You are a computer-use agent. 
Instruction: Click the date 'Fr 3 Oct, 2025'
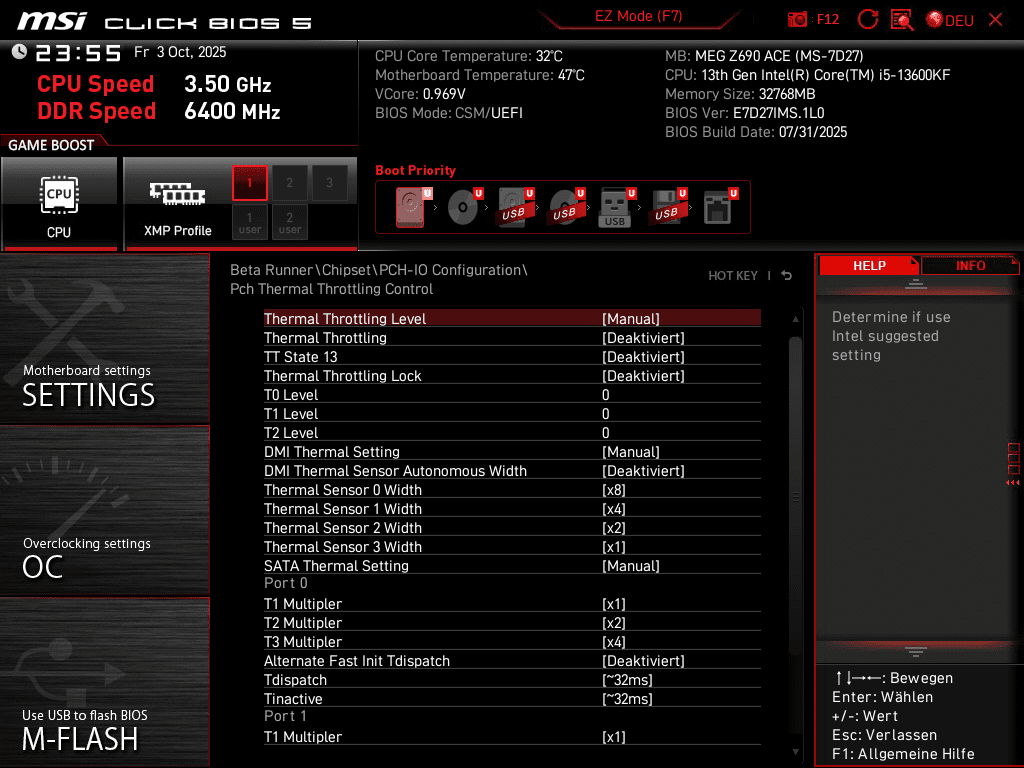180,52
